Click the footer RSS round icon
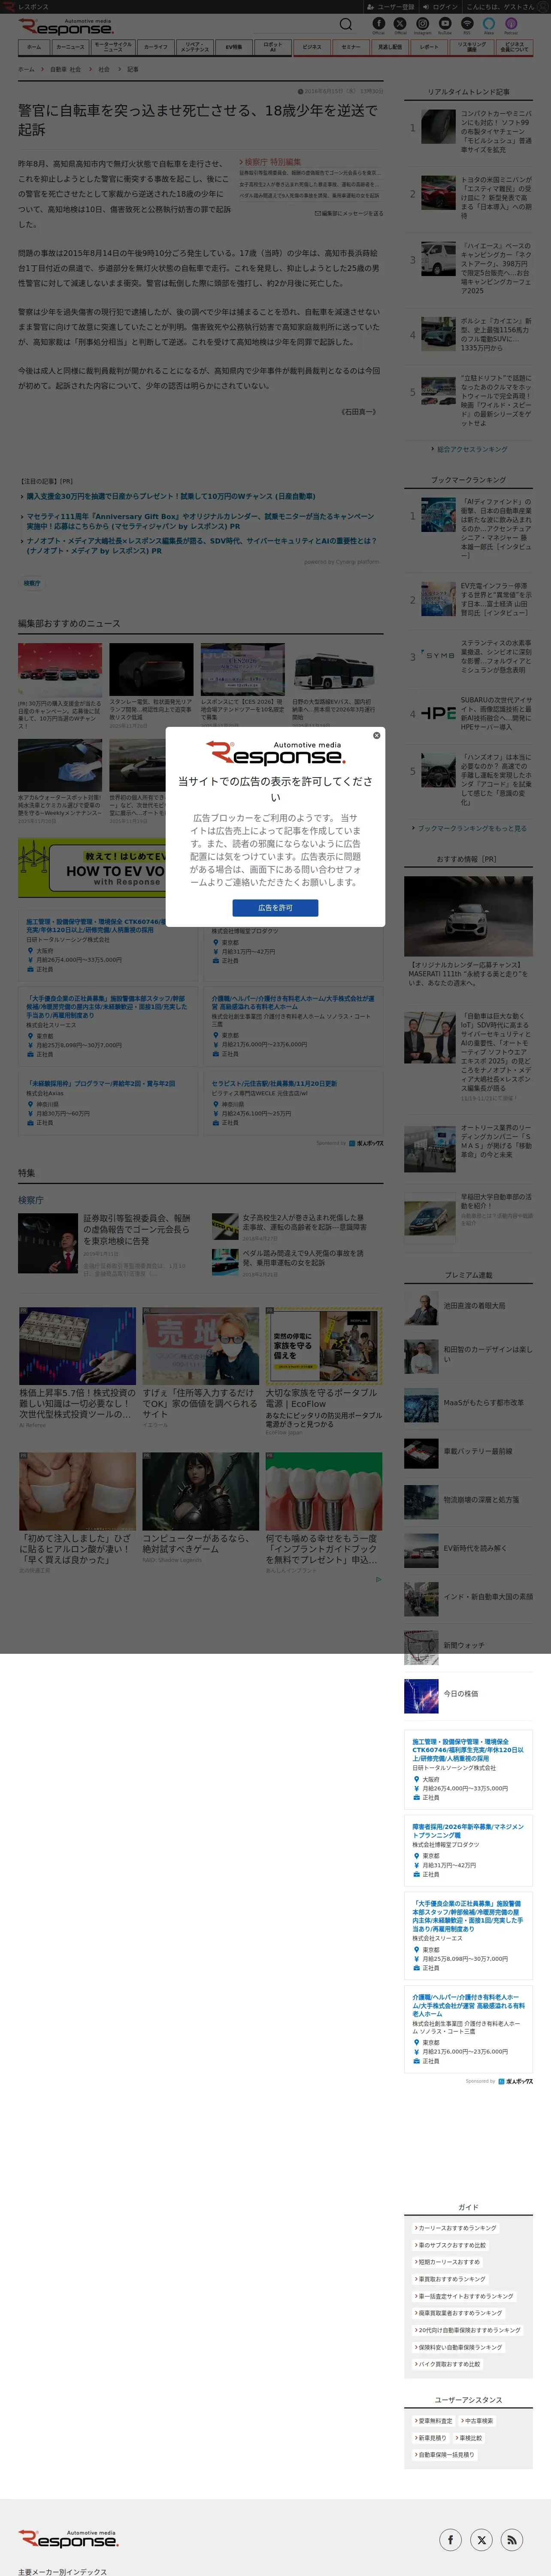Viewport: 551px width, 2576px height. click(x=512, y=2539)
